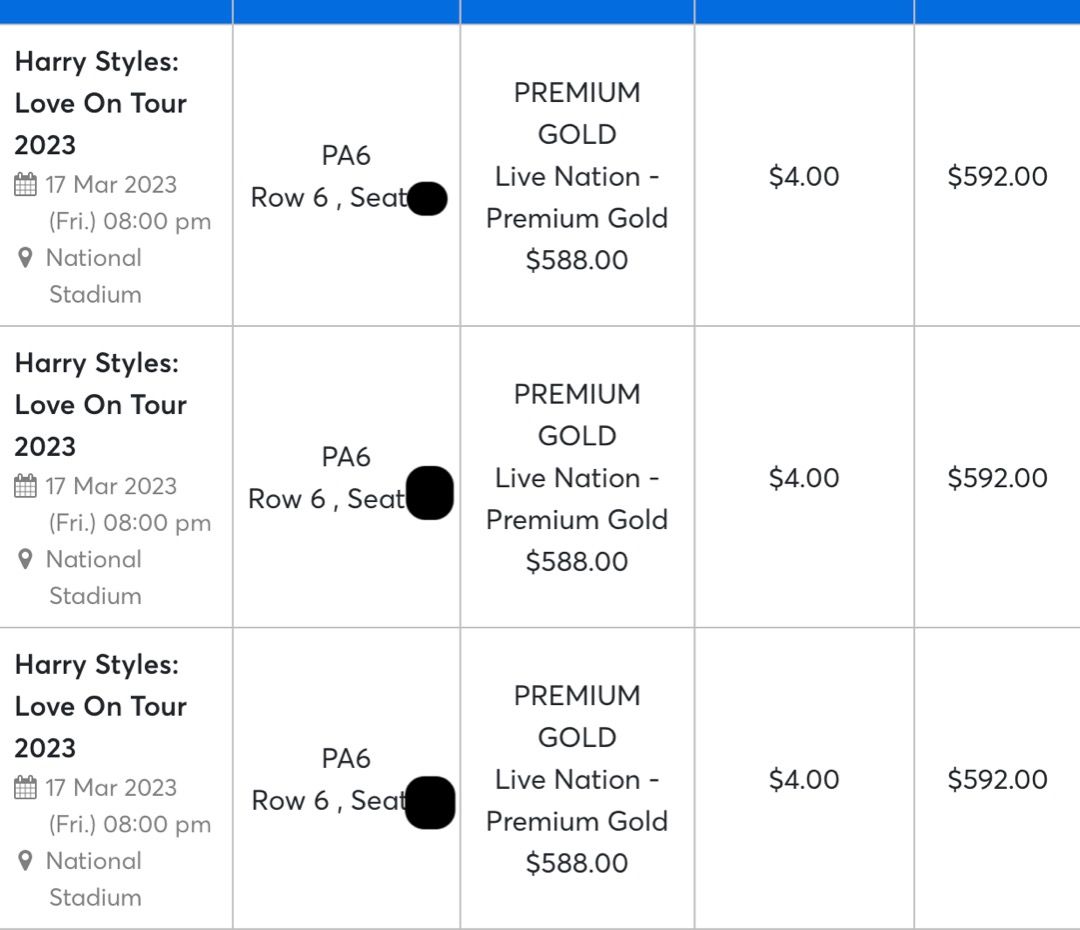Click the first row's PREMIUM GOLD category text
This screenshot has width=1080, height=930.
point(577,113)
